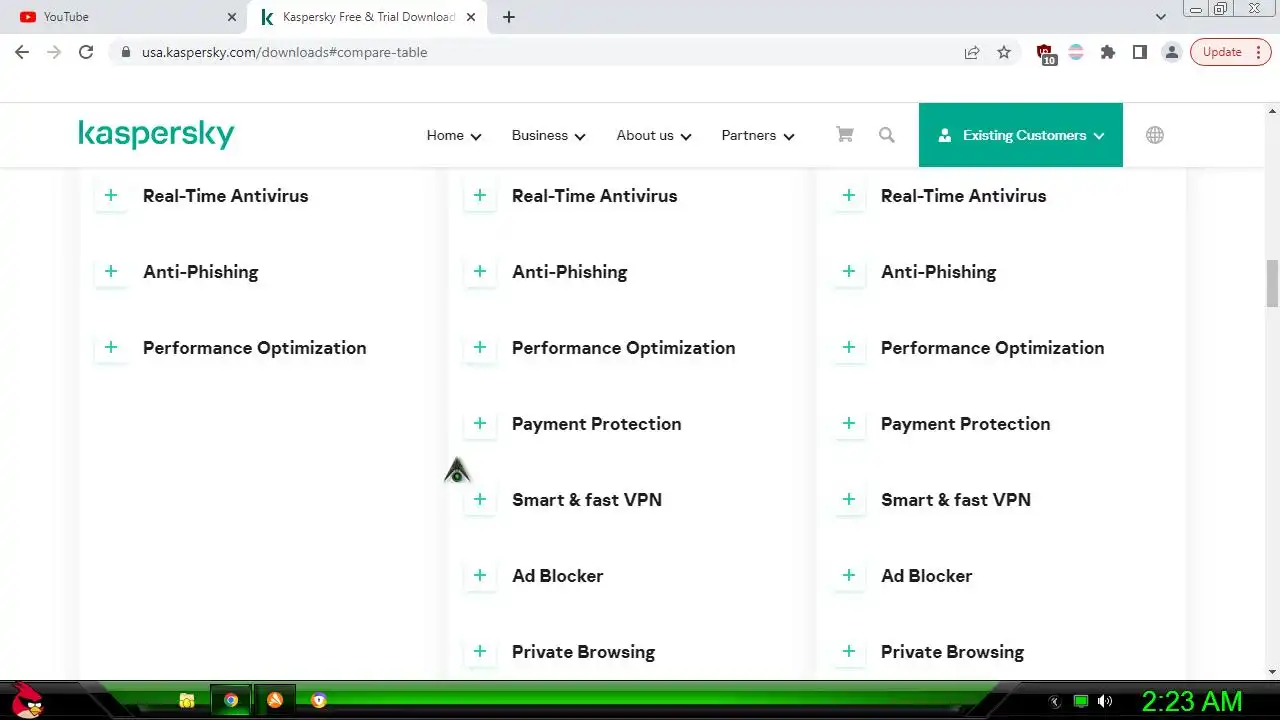Click the Chrome taskbar icon
This screenshot has height=720, width=1280.
(x=231, y=700)
